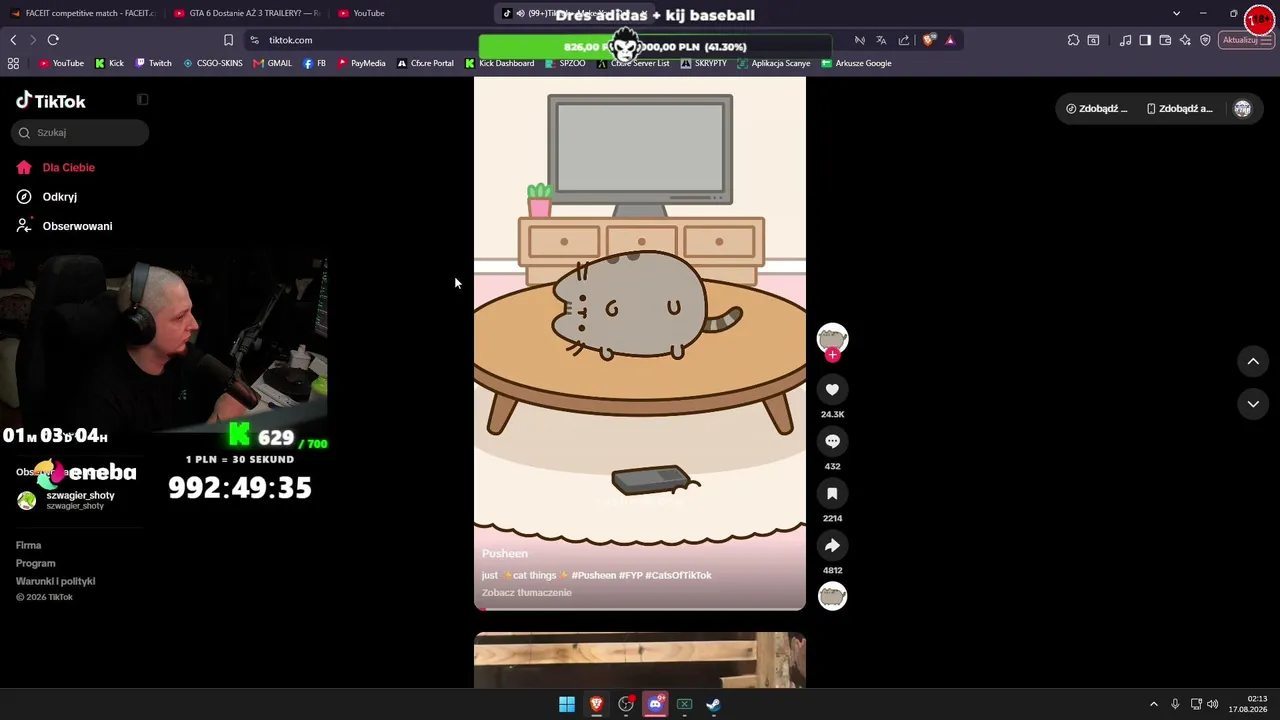1280x720 pixels.
Task: Open the browser apps grid icon
Action: [x=13, y=63]
